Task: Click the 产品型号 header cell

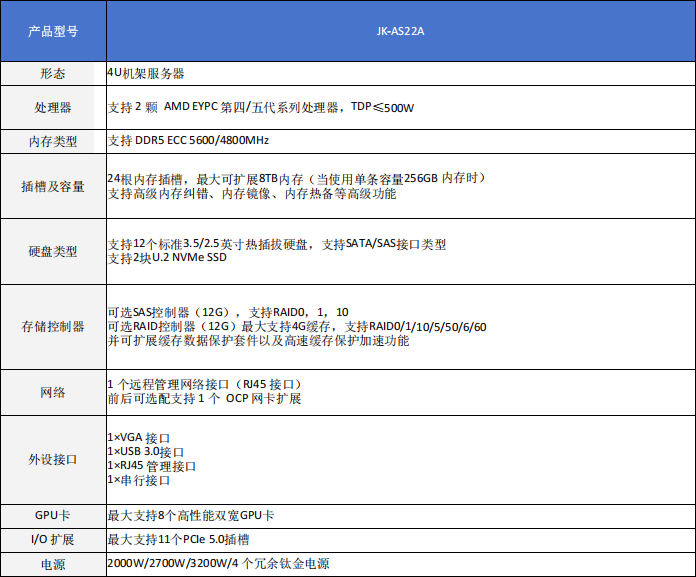Action: [52, 31]
